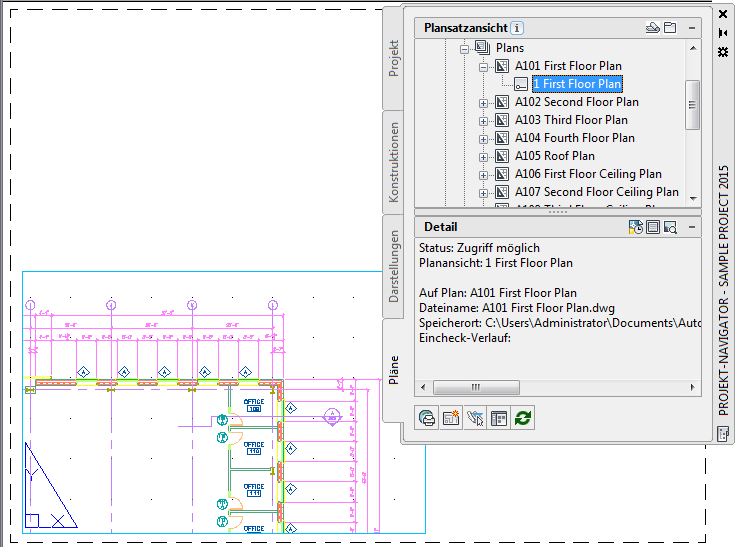Click the info icon beside Plansatzansicht
Screen dimensions: 735x547
coord(517,28)
